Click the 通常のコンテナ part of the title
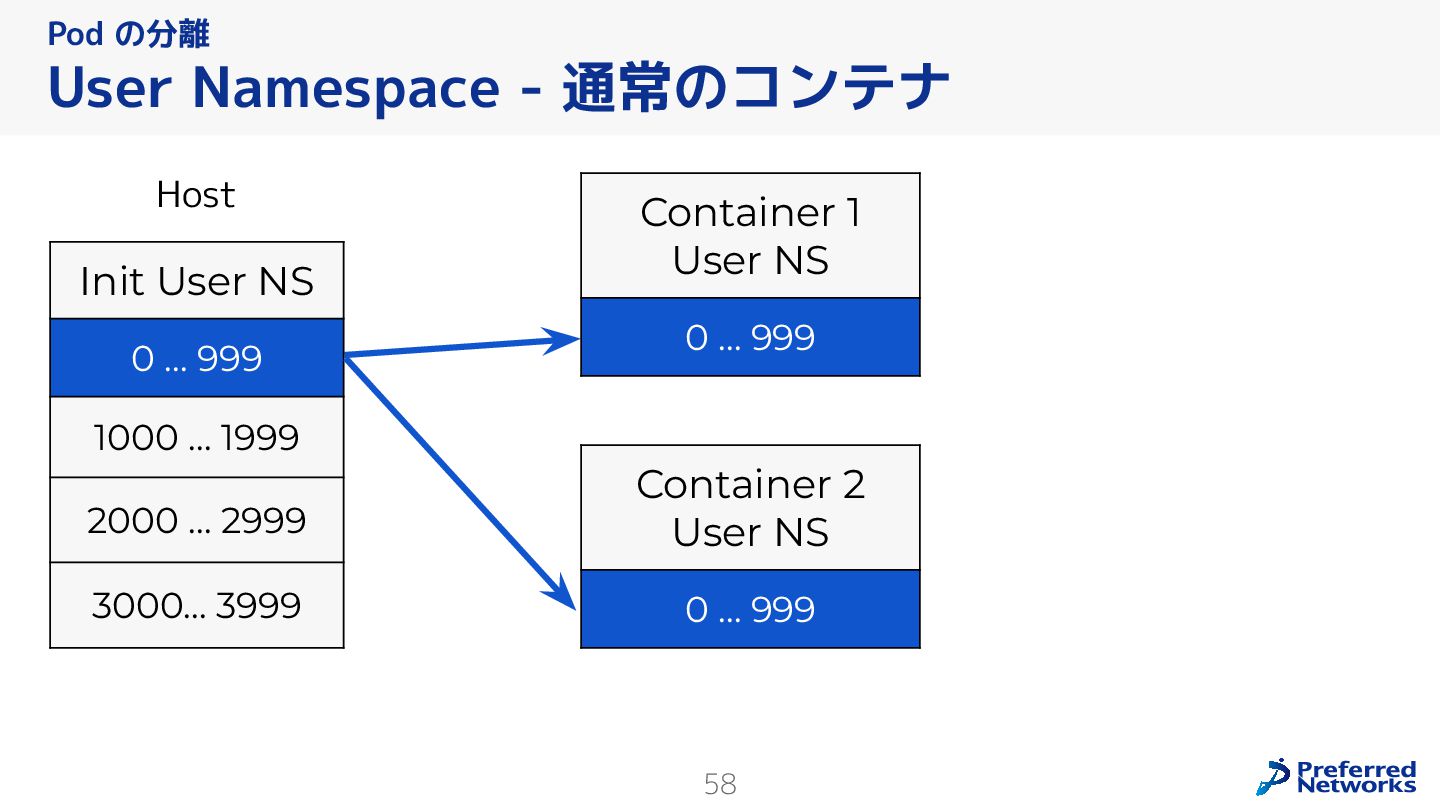Image resolution: width=1440 pixels, height=810 pixels. (755, 88)
